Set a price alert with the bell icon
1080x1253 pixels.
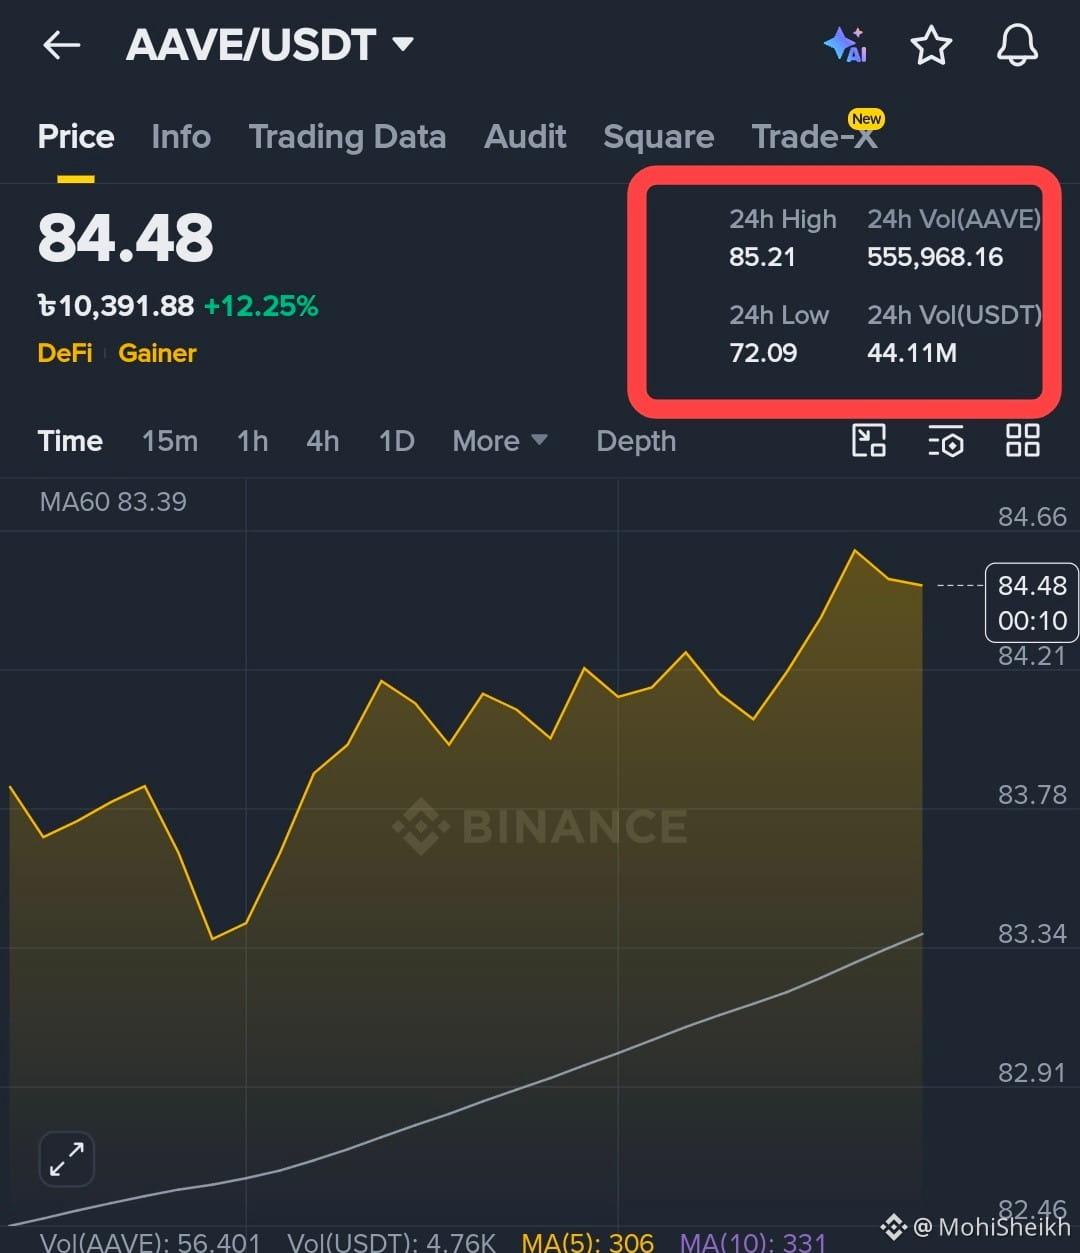click(1017, 45)
